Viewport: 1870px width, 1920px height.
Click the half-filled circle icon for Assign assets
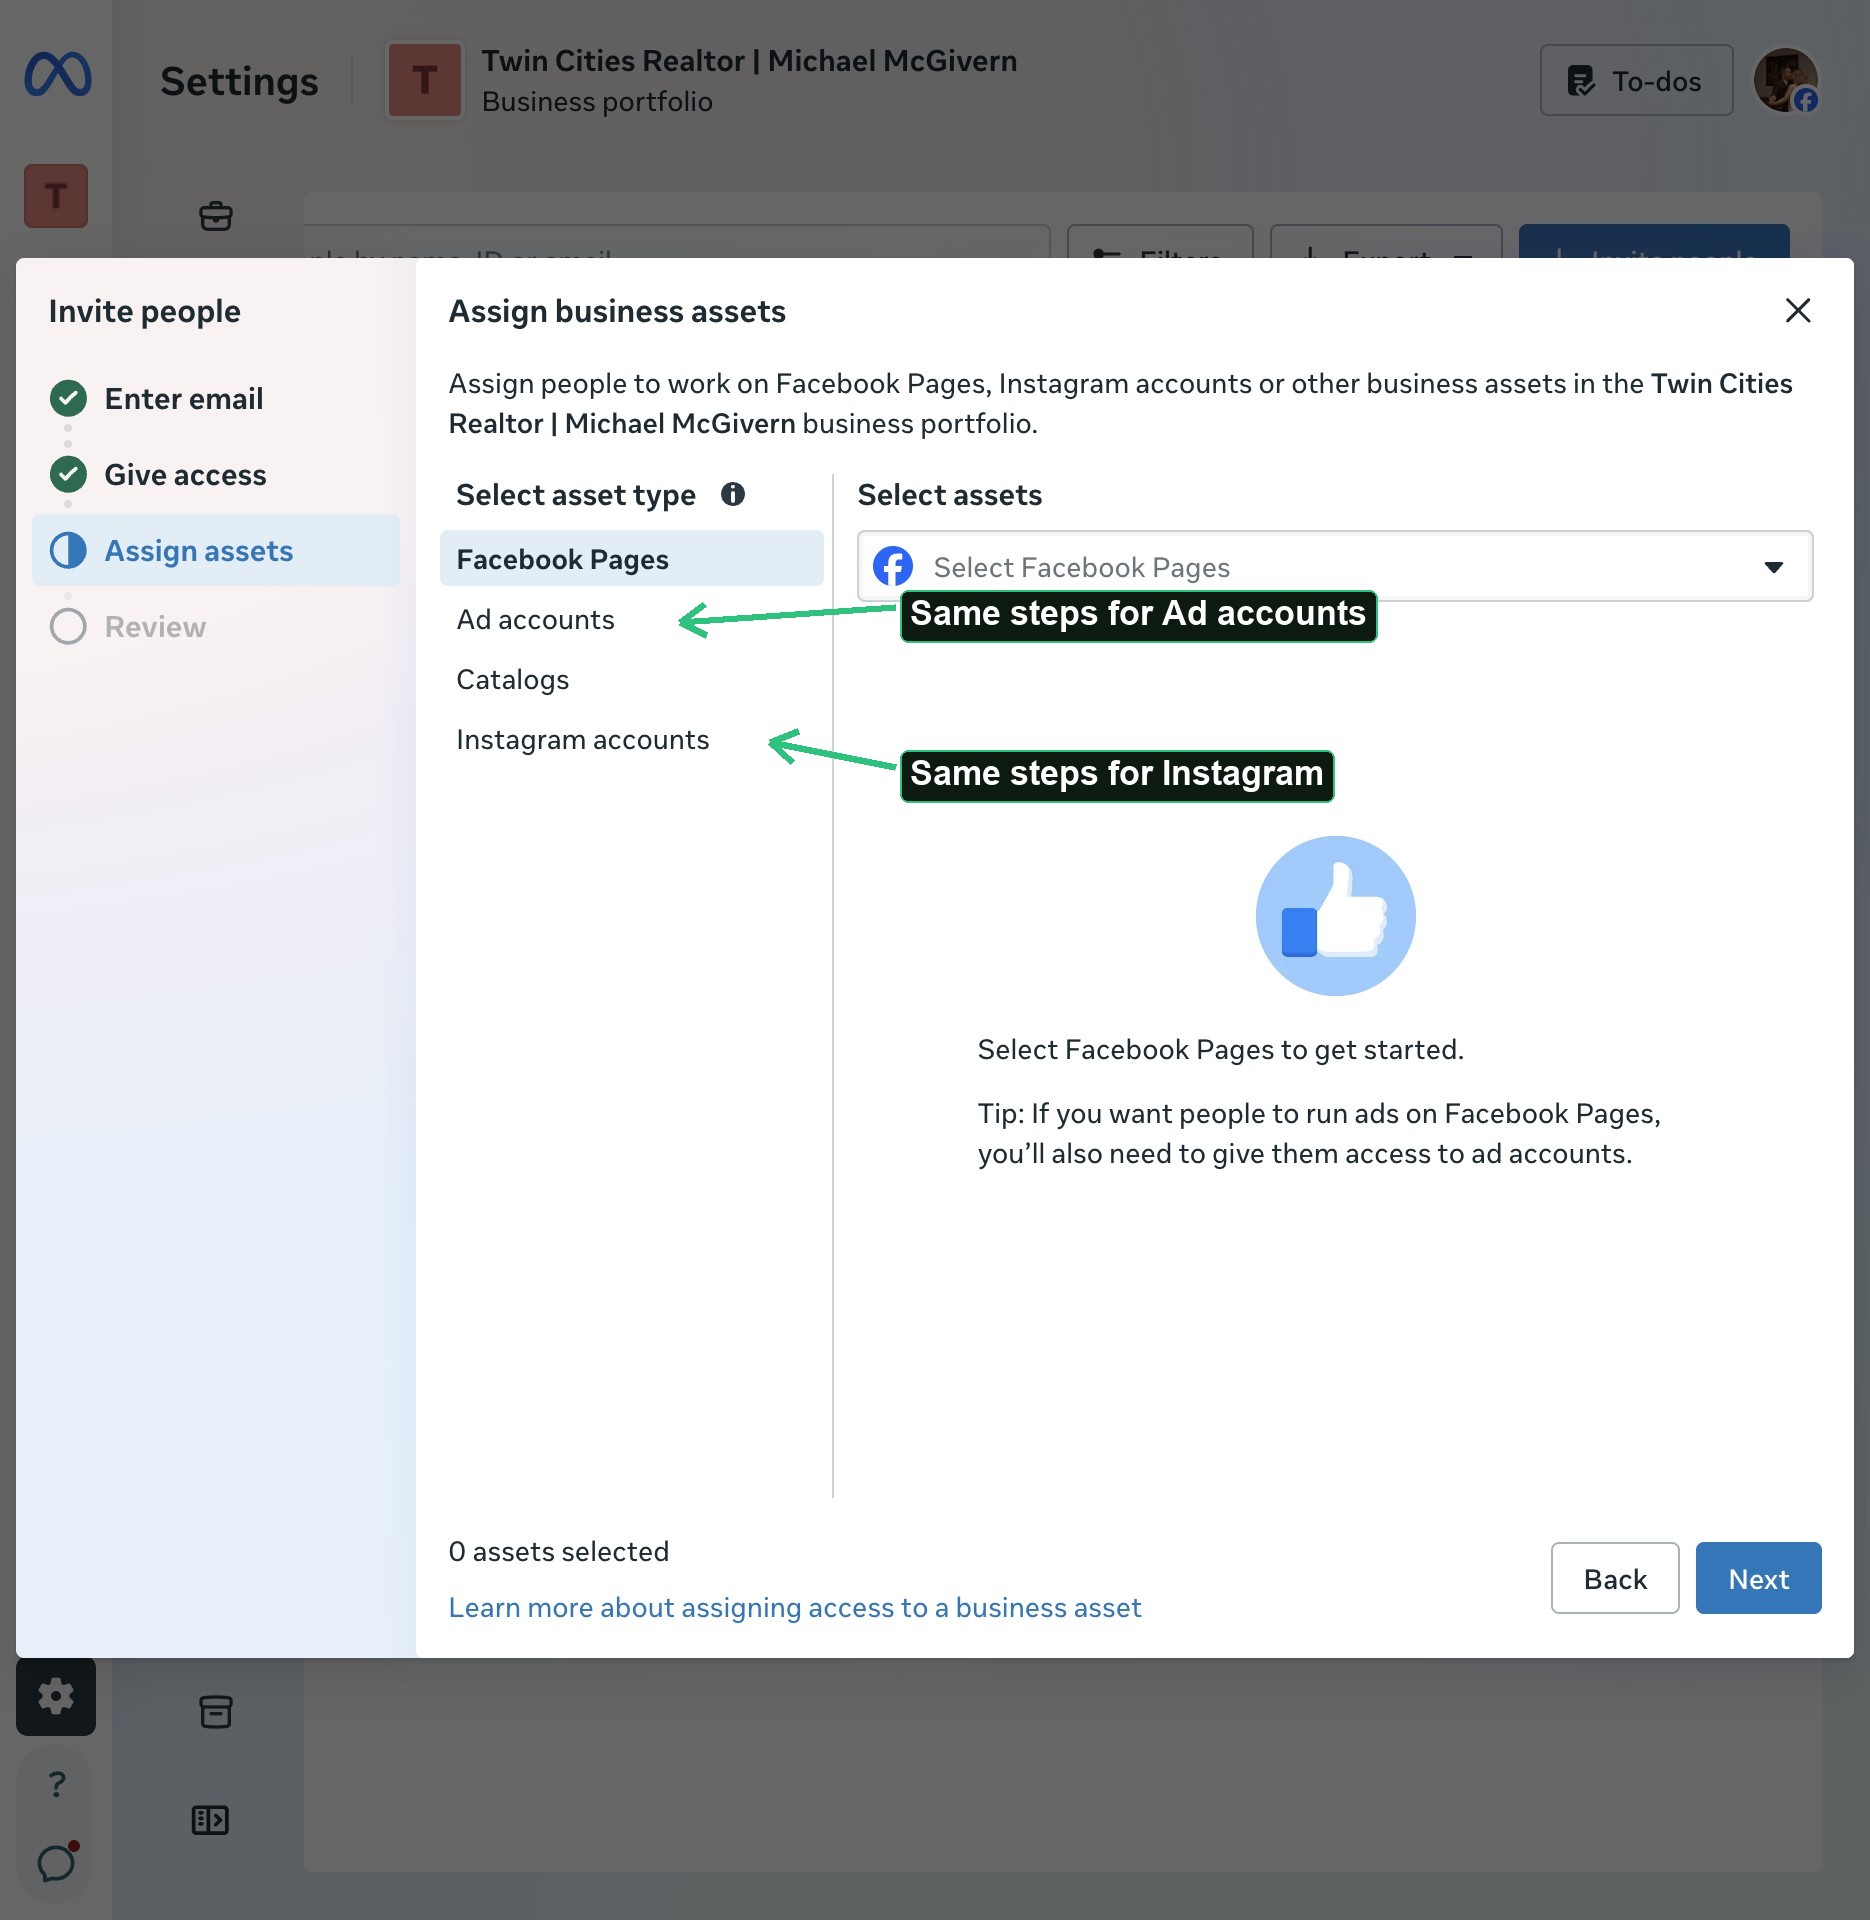pyautogui.click(x=68, y=550)
